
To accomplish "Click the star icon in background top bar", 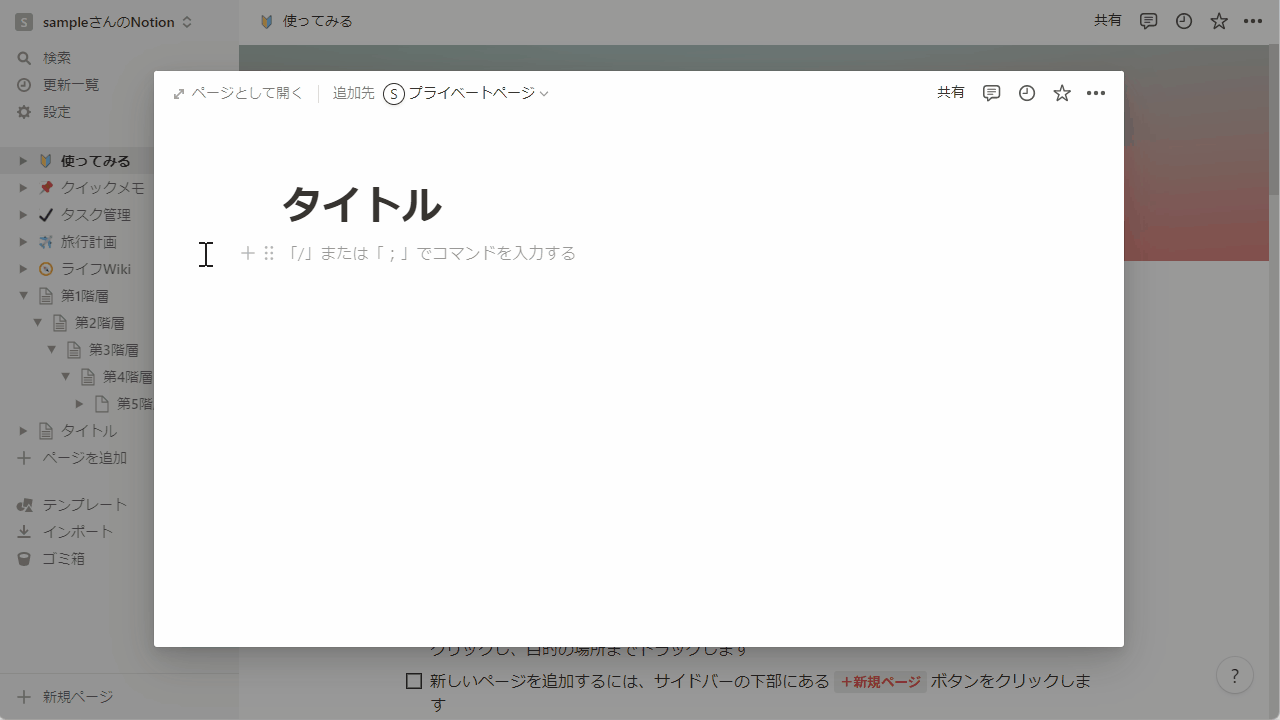I will (1219, 21).
